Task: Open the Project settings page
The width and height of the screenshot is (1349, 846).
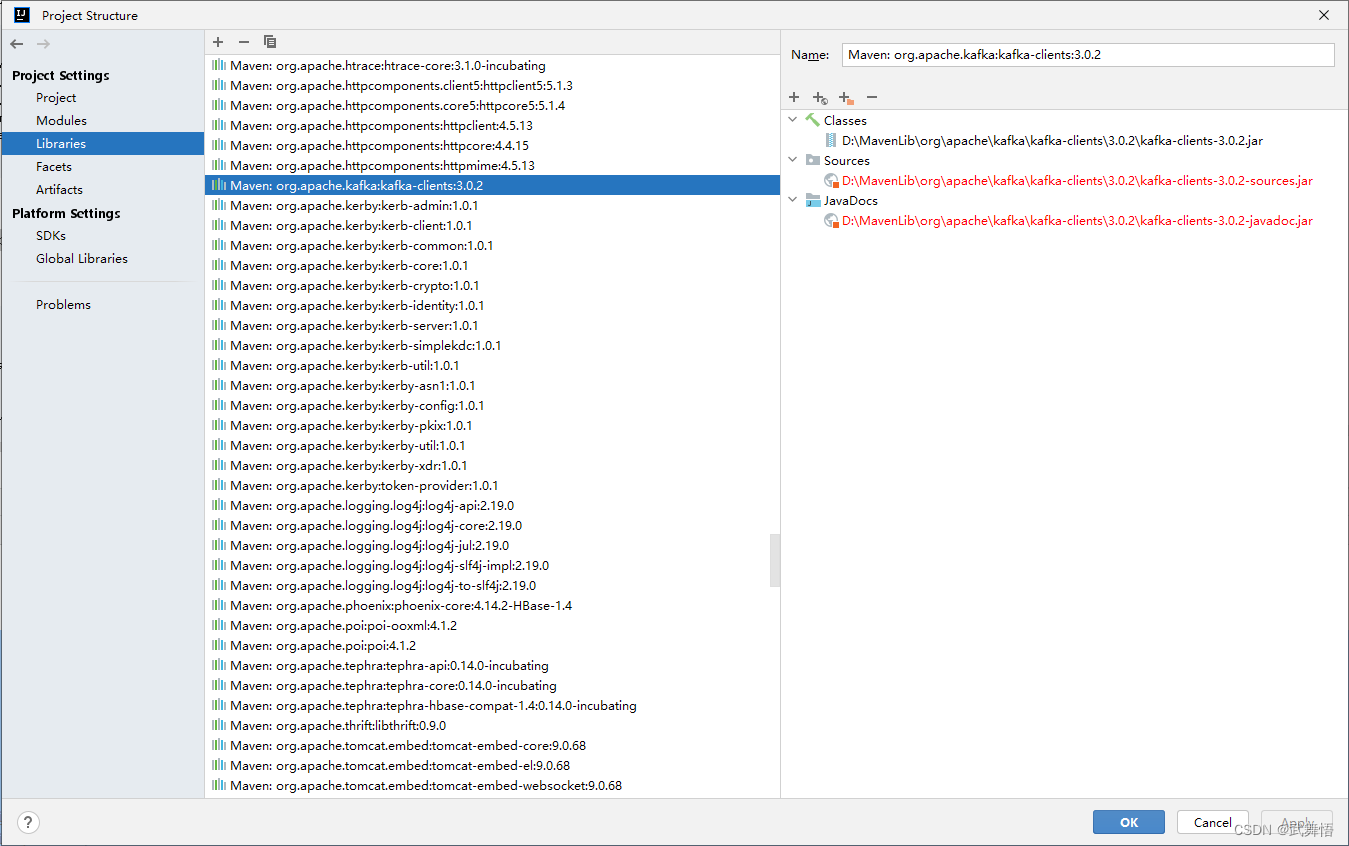Action: (56, 97)
